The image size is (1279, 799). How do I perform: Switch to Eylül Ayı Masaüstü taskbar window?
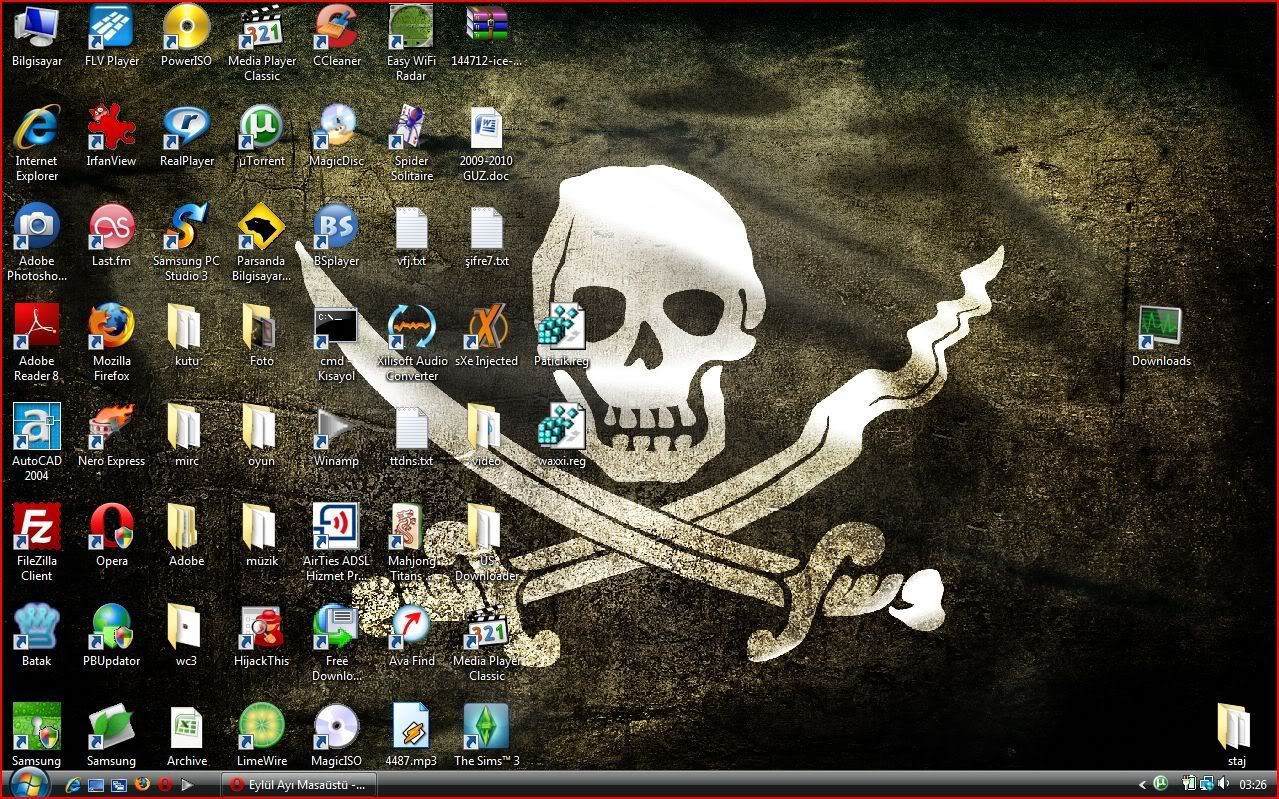pyautogui.click(x=299, y=785)
